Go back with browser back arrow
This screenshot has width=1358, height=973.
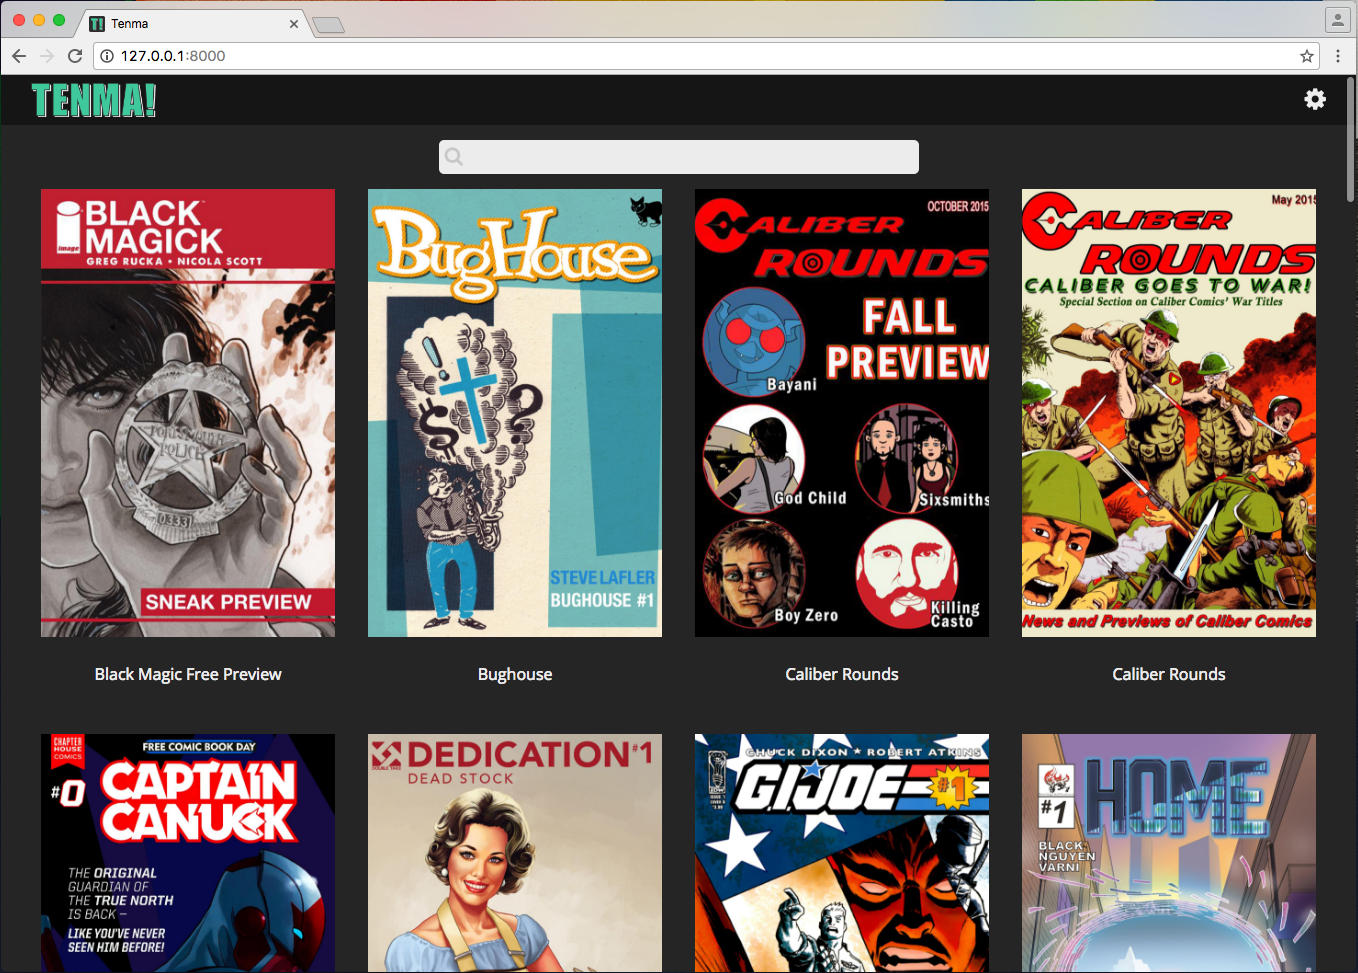[x=19, y=56]
